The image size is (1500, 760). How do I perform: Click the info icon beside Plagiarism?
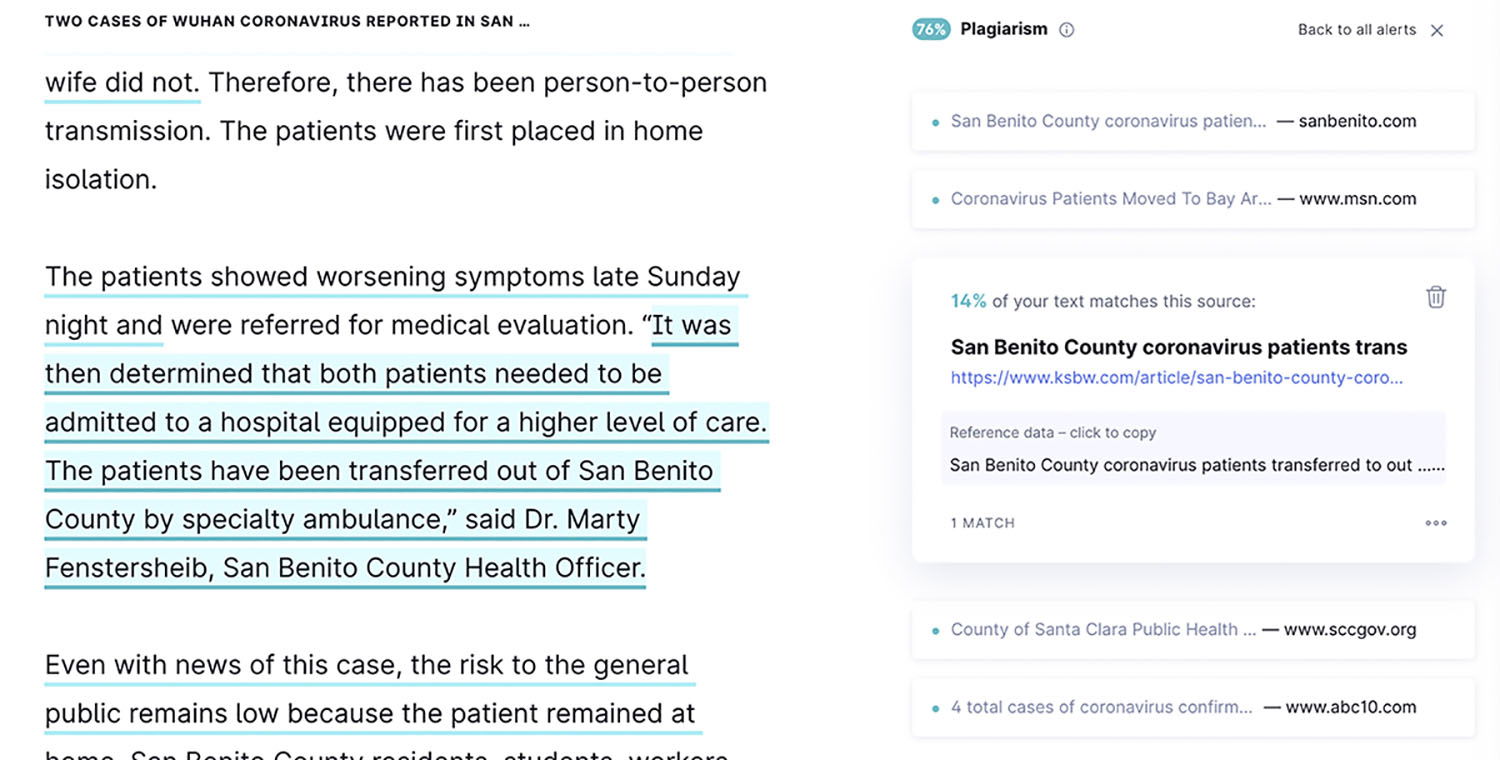coord(1066,30)
